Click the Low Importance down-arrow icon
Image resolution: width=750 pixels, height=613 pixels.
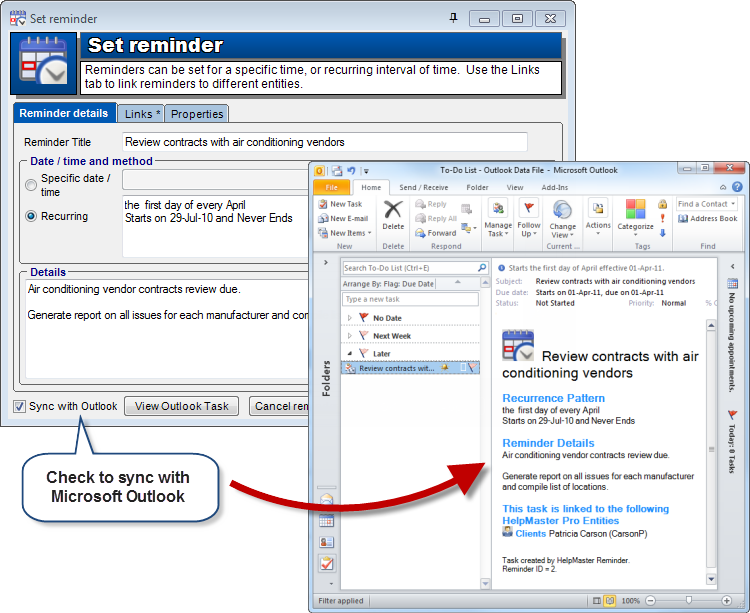pos(662,233)
